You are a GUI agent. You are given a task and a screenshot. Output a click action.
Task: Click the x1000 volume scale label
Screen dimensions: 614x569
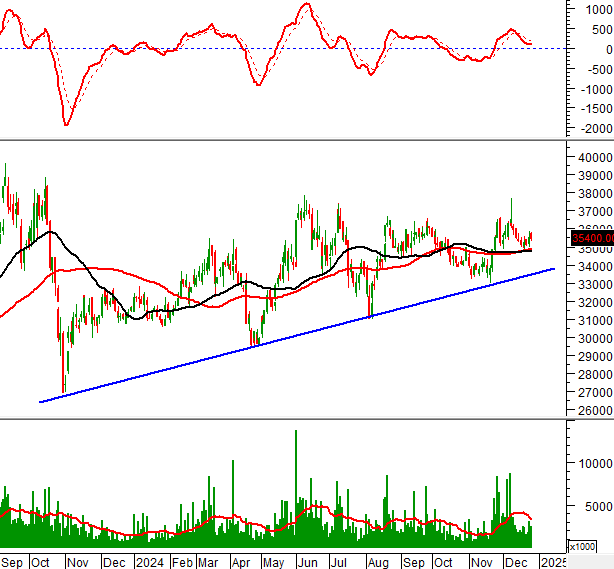pyautogui.click(x=580, y=546)
